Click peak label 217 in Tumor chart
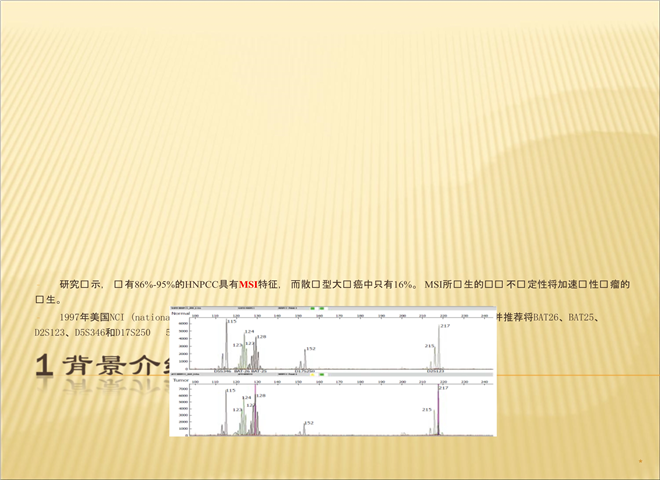The width and height of the screenshot is (660, 480). tap(443, 387)
